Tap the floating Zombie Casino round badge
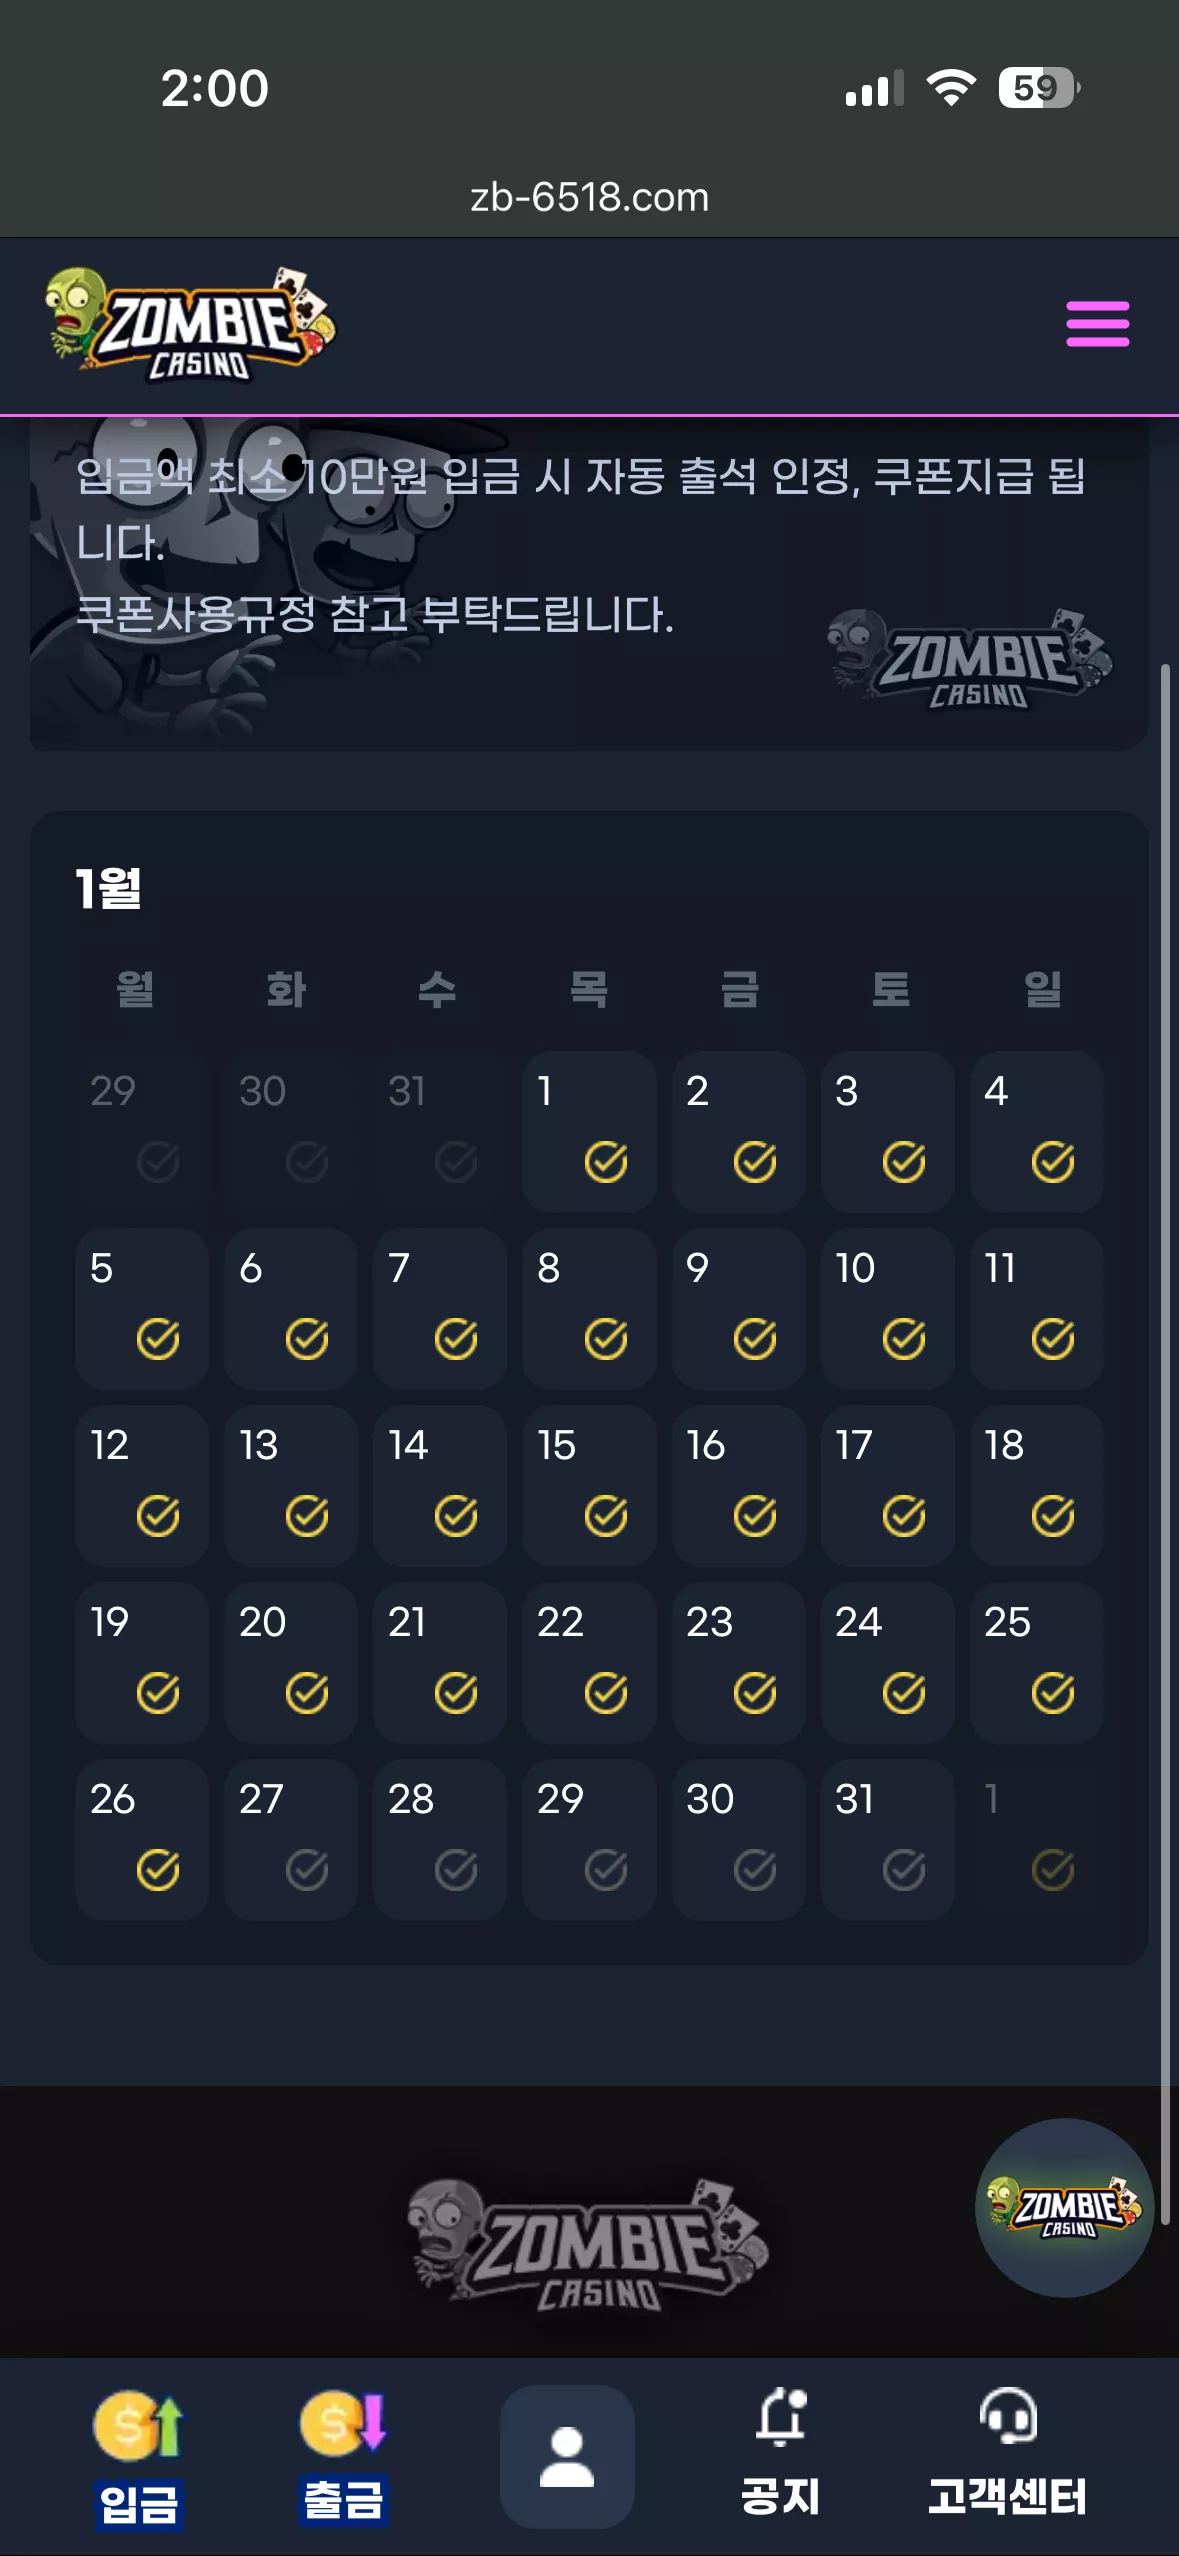This screenshot has height=2556, width=1179. pos(1064,2207)
